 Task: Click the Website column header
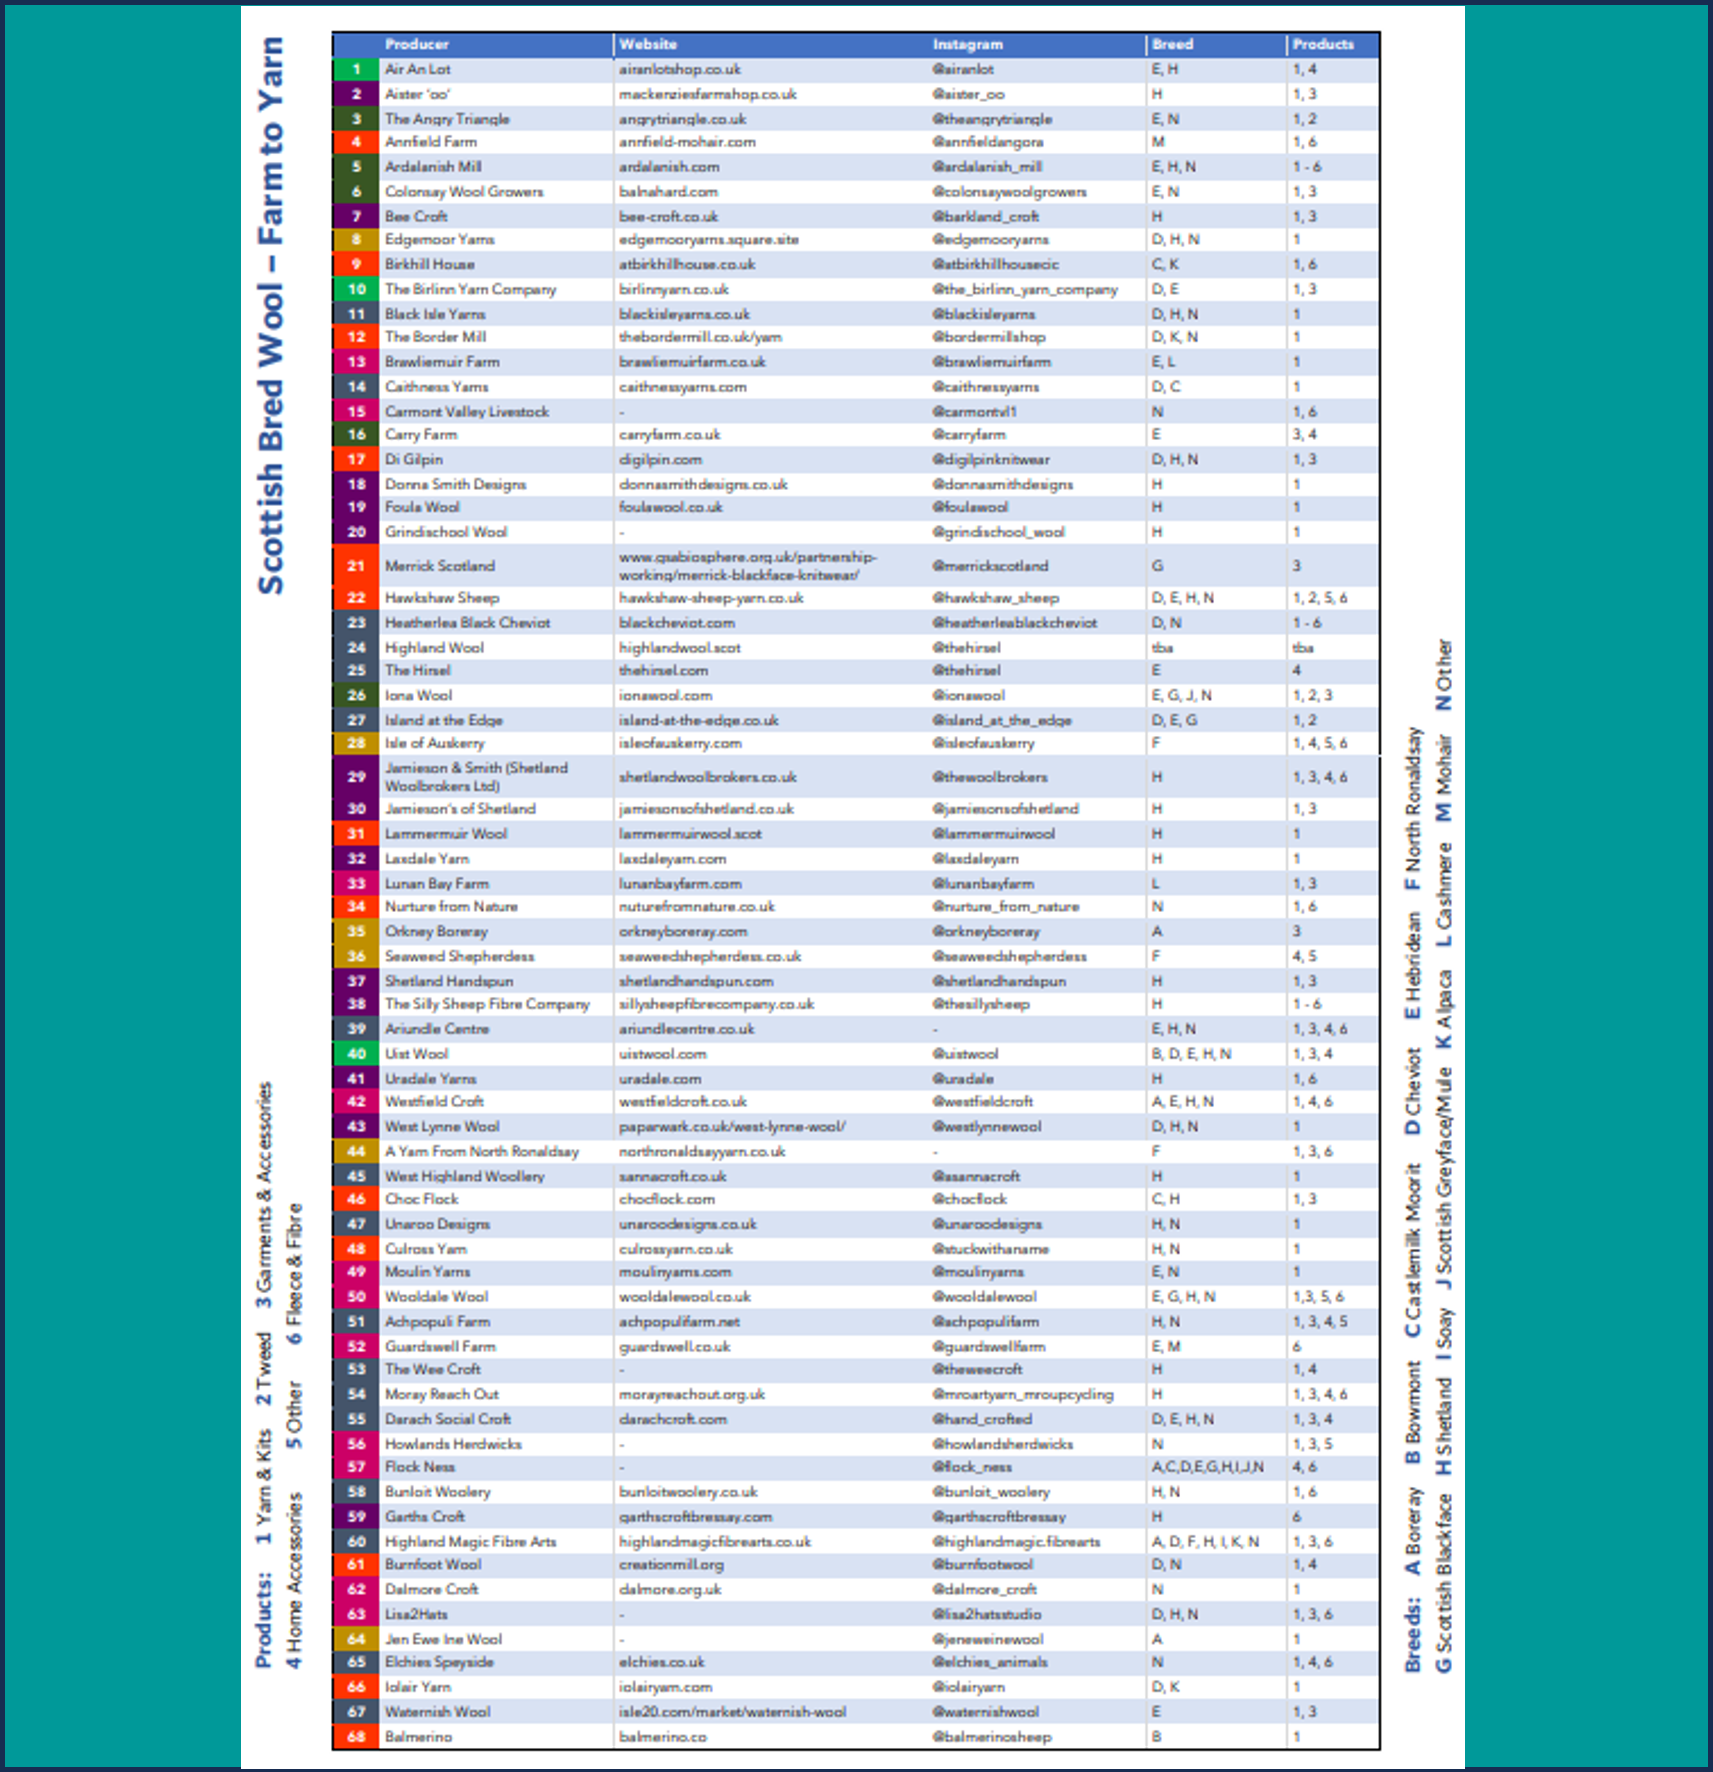point(647,44)
